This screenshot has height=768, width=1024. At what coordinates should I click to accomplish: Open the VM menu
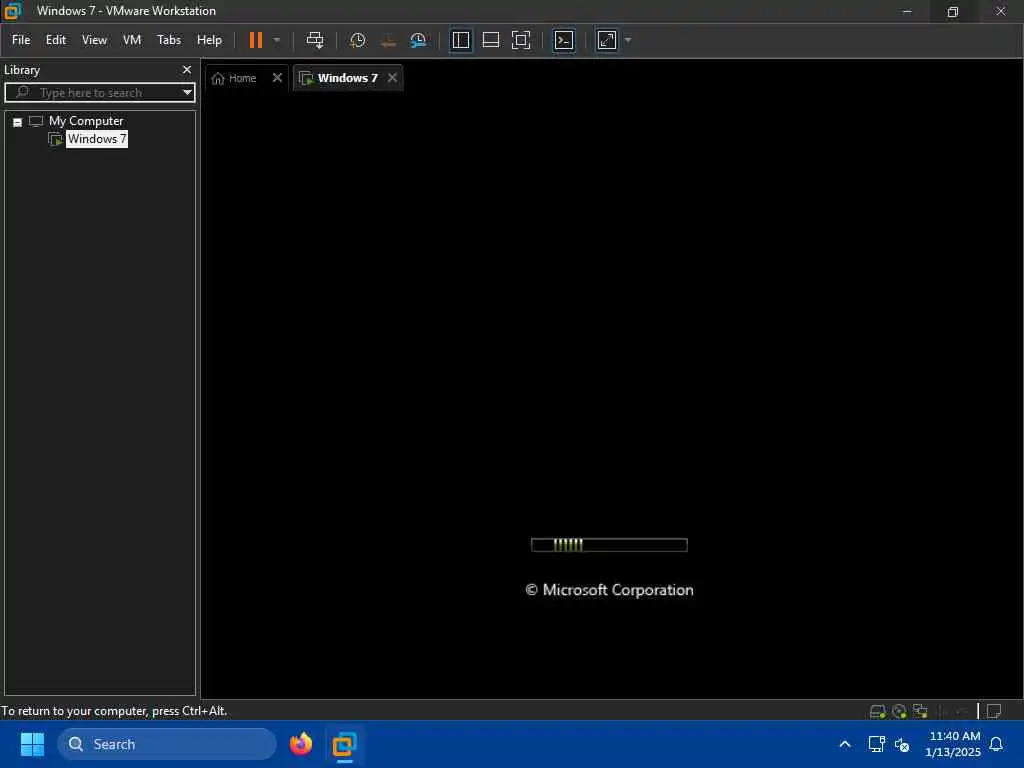[132, 40]
